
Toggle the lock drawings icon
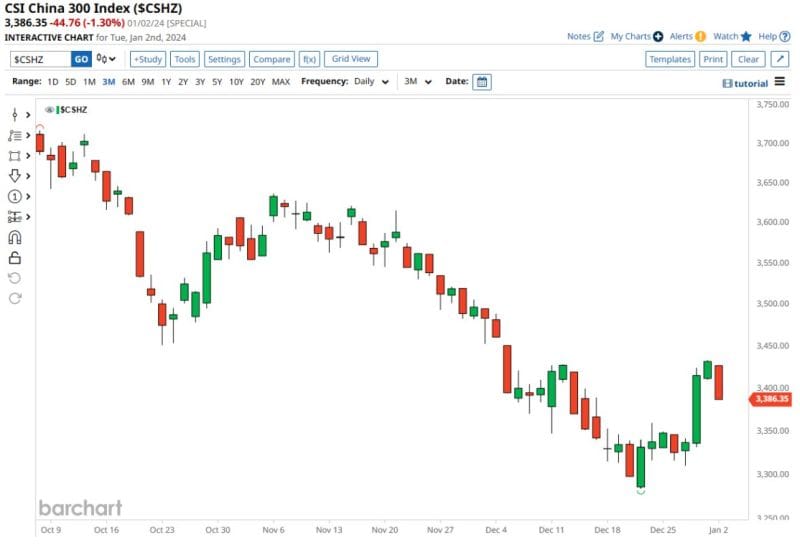pos(15,258)
